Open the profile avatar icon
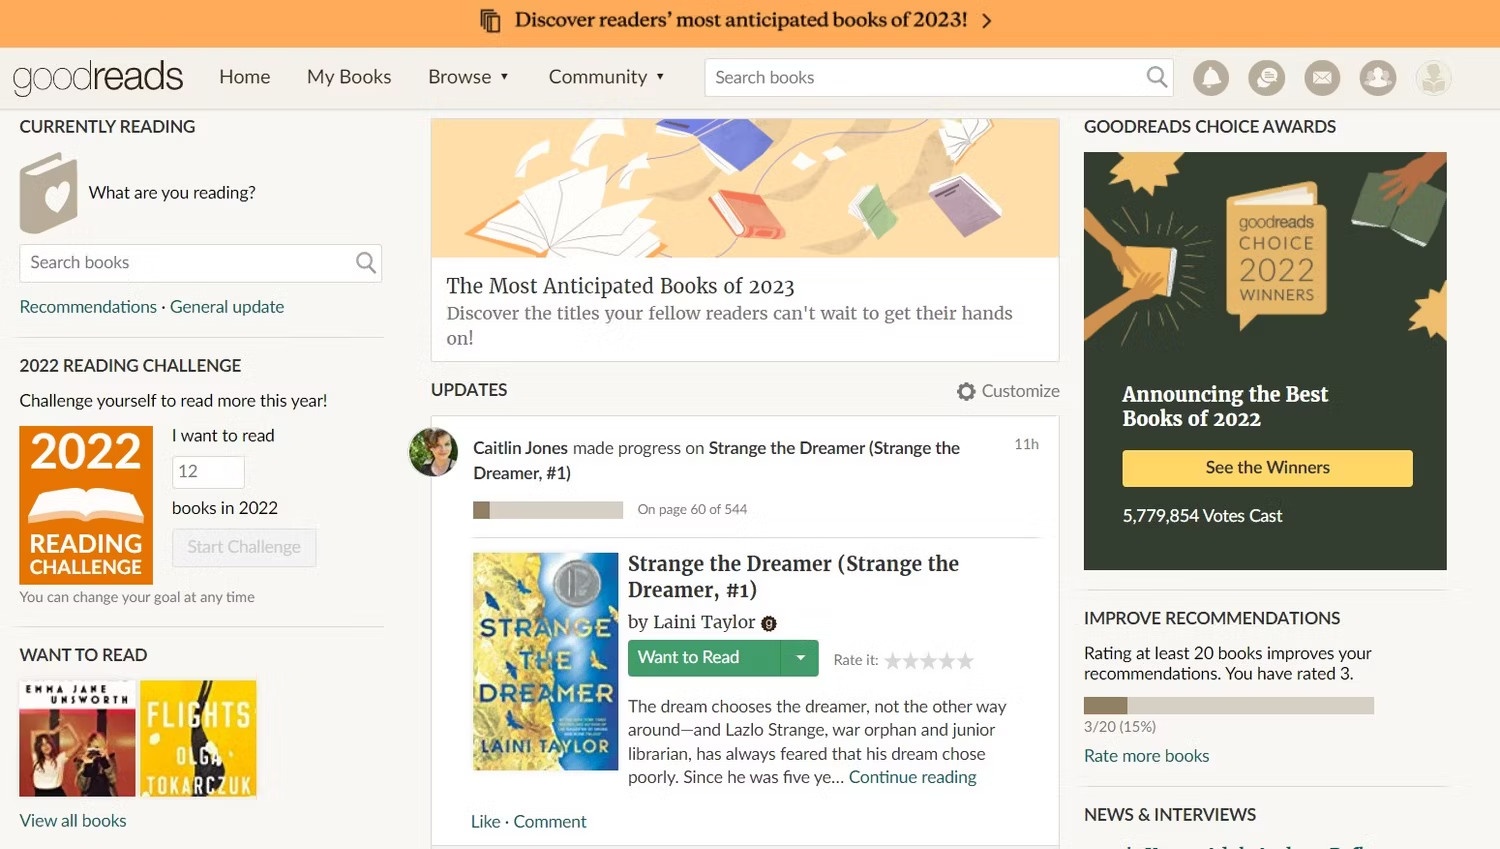This screenshot has height=849, width=1500. (1433, 78)
